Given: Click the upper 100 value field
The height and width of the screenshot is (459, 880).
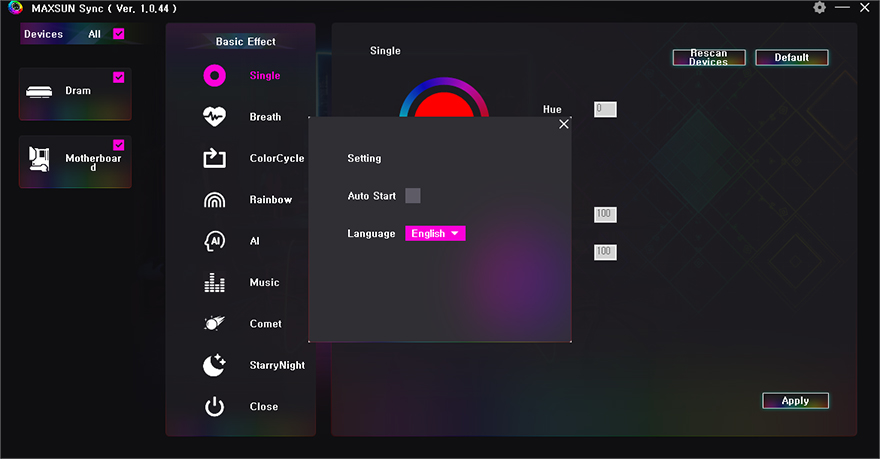Looking at the screenshot, I should (605, 214).
